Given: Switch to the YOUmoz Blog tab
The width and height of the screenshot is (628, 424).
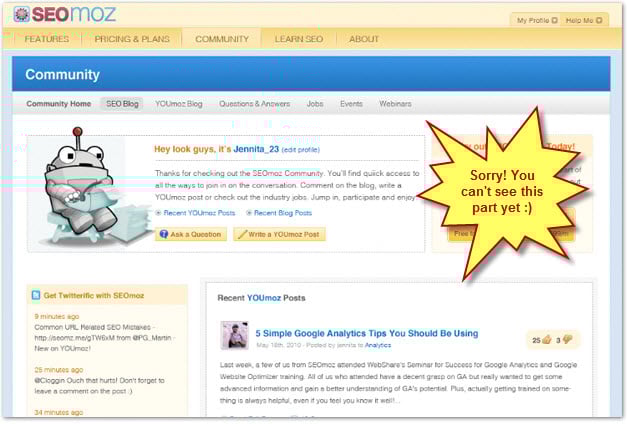Looking at the screenshot, I should [179, 103].
